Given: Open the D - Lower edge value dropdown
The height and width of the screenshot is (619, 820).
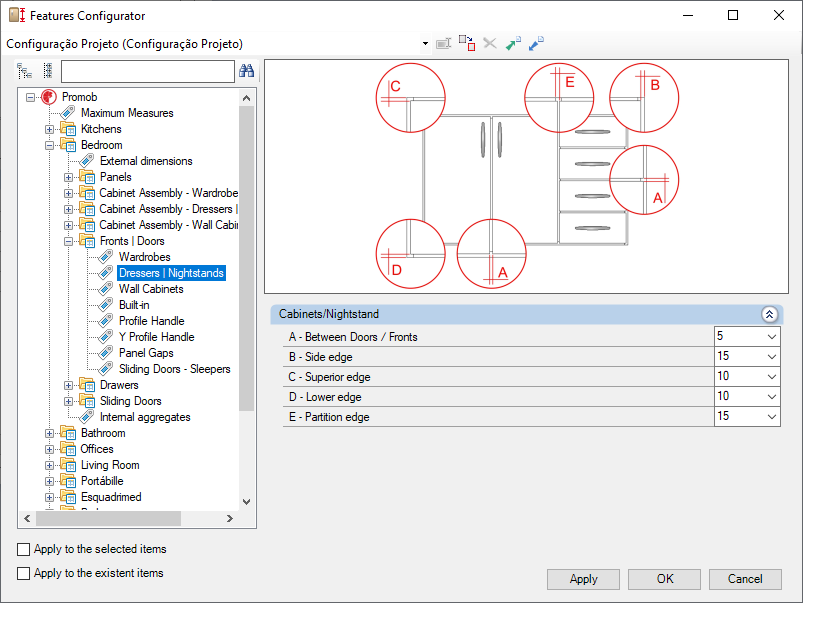Looking at the screenshot, I should coord(772,397).
